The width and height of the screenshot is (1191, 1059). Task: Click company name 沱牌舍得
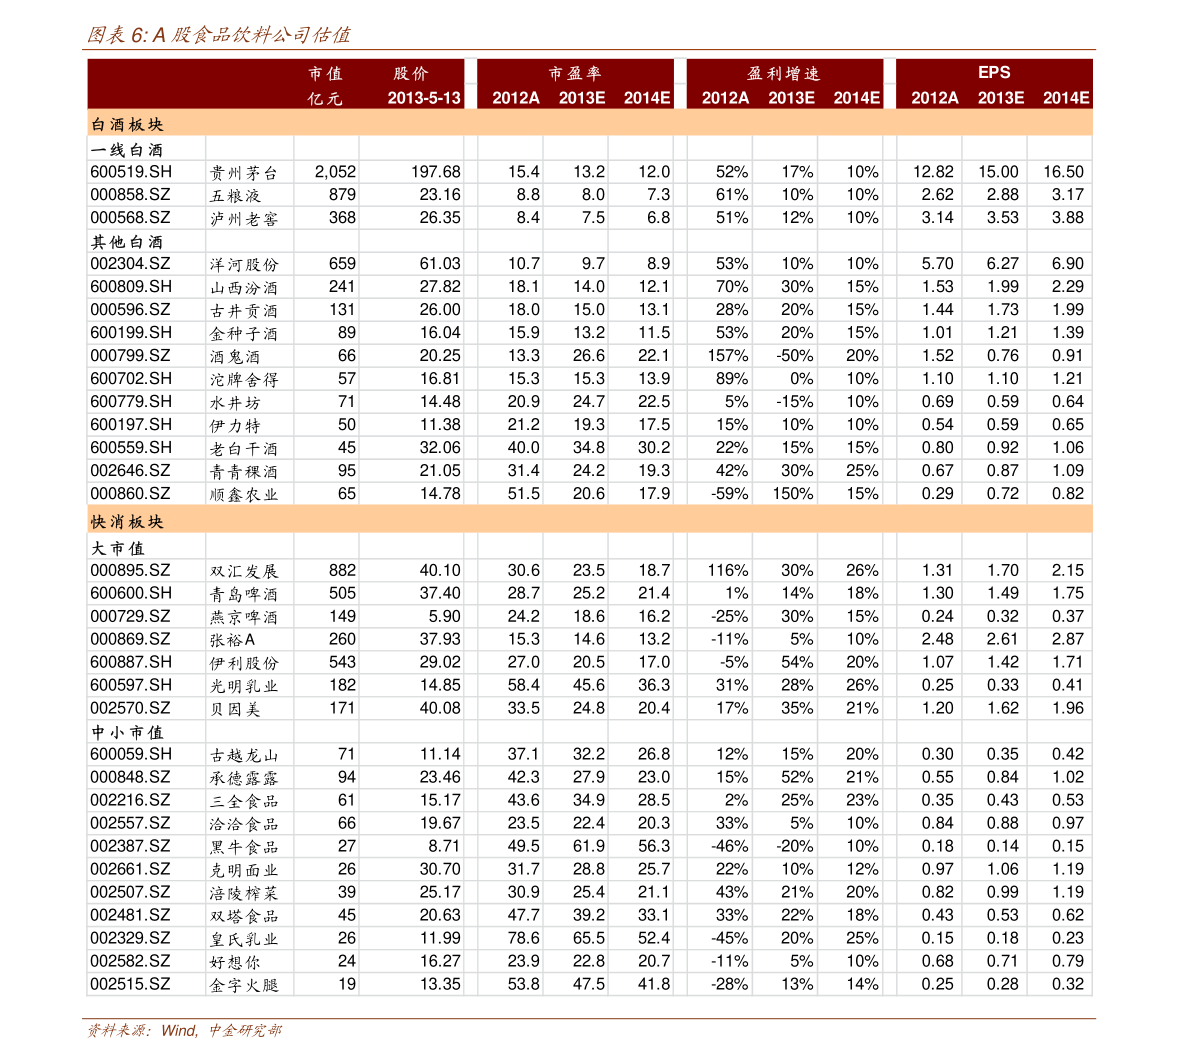point(244,379)
